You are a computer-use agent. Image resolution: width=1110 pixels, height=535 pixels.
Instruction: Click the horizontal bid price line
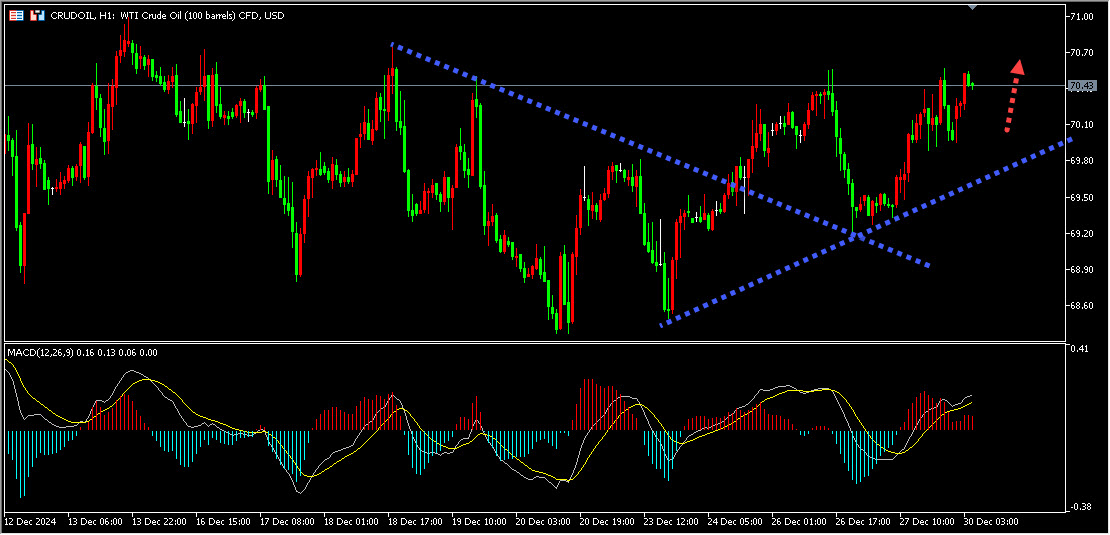(x=535, y=86)
